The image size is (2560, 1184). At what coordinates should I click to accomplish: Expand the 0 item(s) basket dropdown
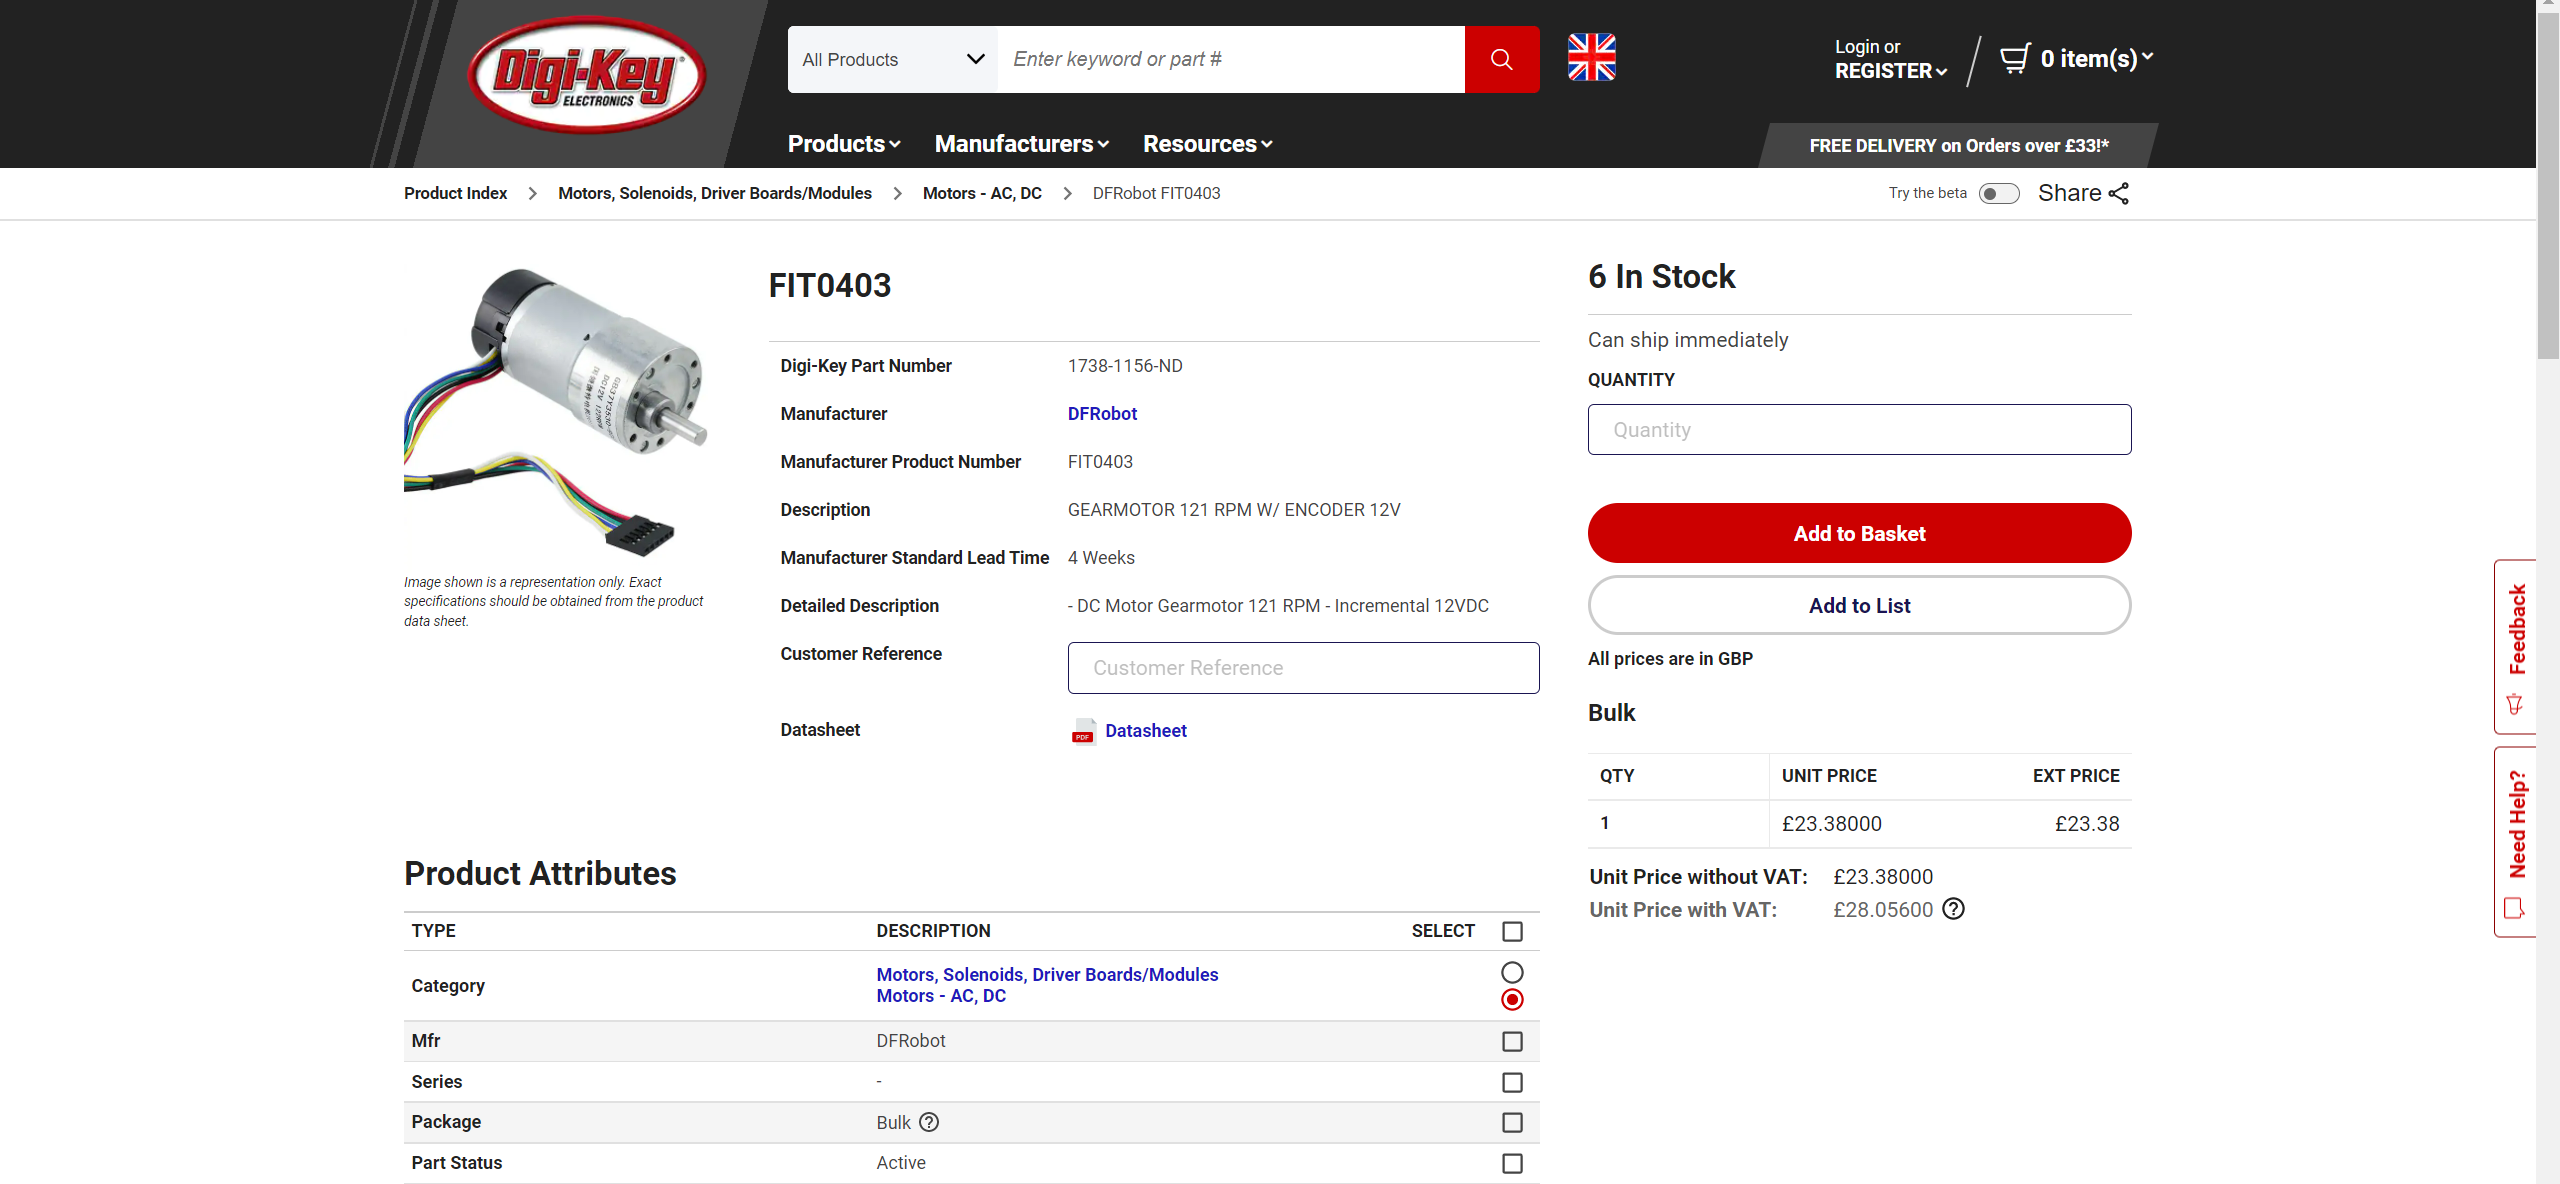pyautogui.click(x=2096, y=58)
